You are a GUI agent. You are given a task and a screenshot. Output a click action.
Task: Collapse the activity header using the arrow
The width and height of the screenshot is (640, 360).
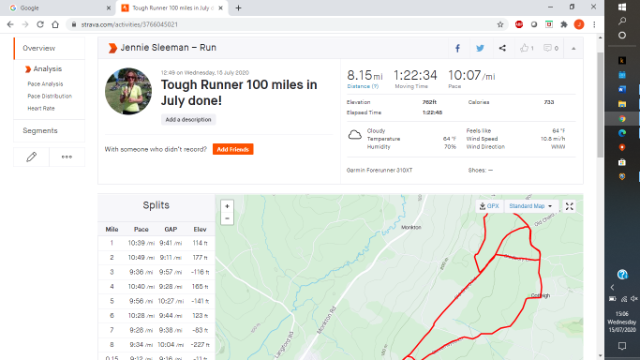tap(573, 48)
